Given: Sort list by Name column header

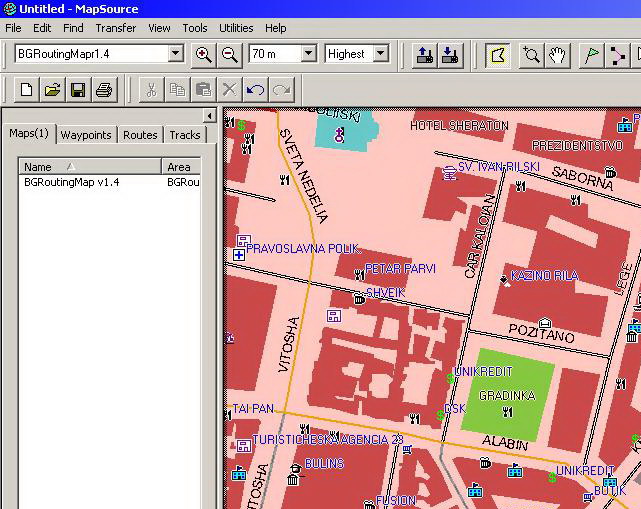Looking at the screenshot, I should 90,167.
